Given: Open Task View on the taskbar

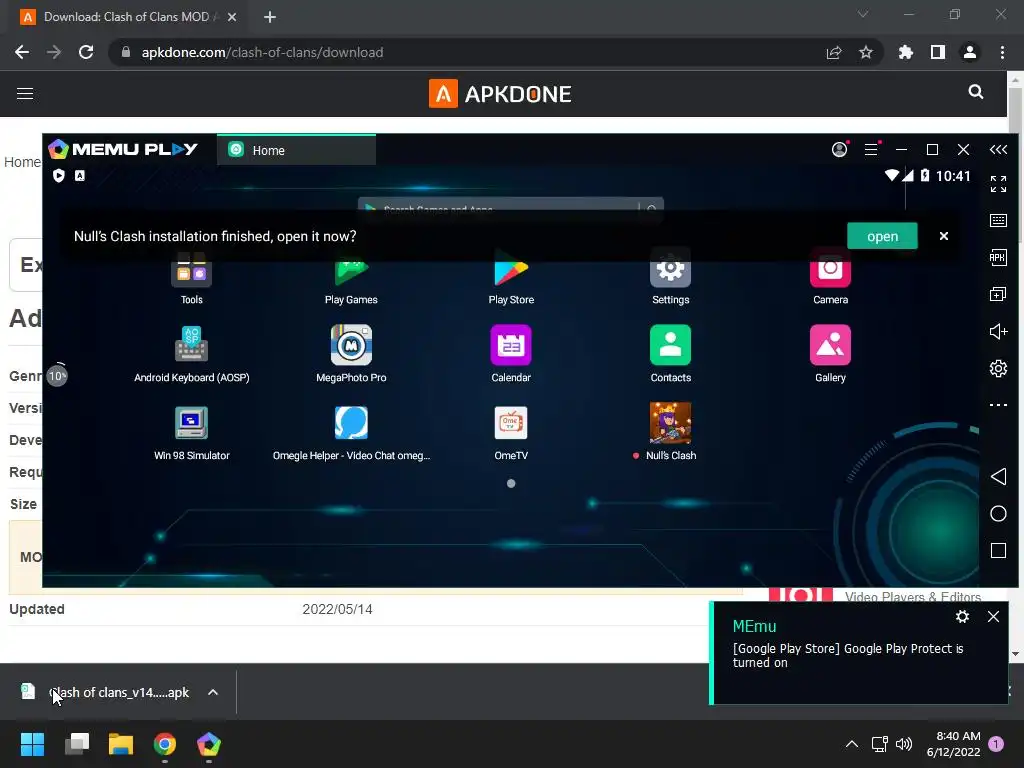Looking at the screenshot, I should 76,744.
